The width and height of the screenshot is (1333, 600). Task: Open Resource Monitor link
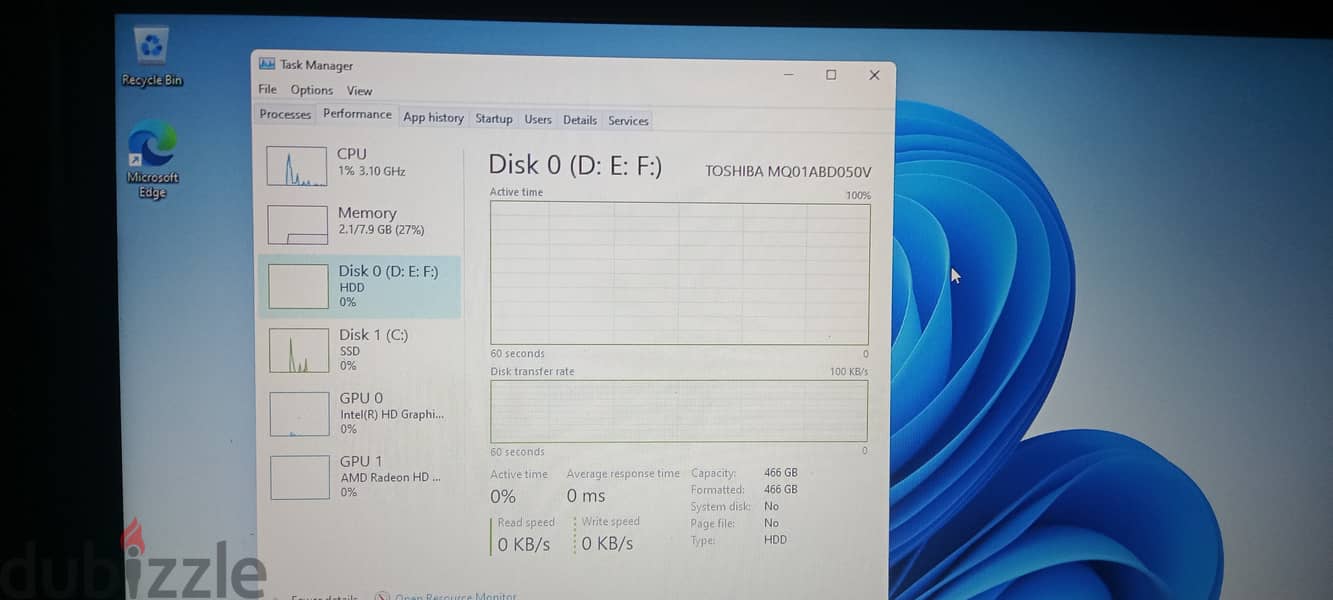(455, 597)
